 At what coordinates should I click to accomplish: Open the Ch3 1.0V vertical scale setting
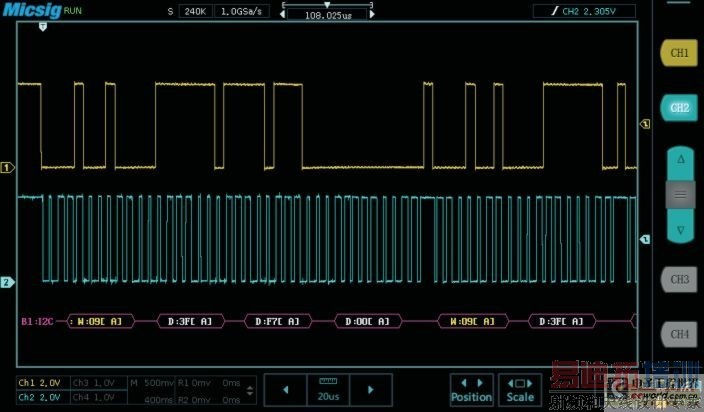(x=99, y=383)
